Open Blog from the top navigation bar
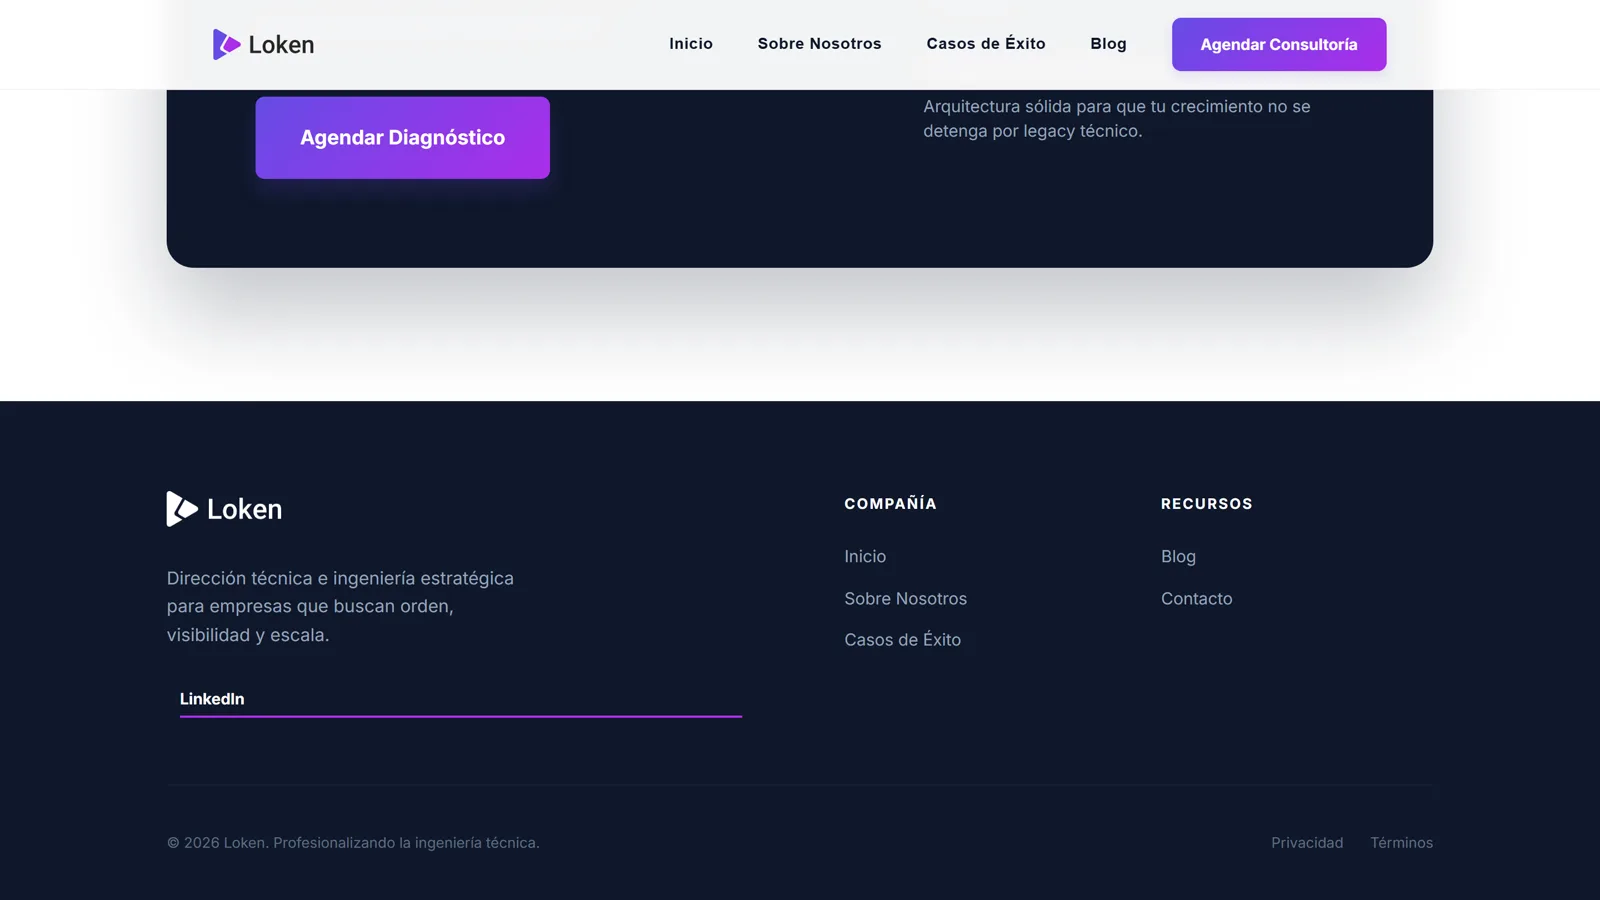The image size is (1600, 900). click(1108, 44)
